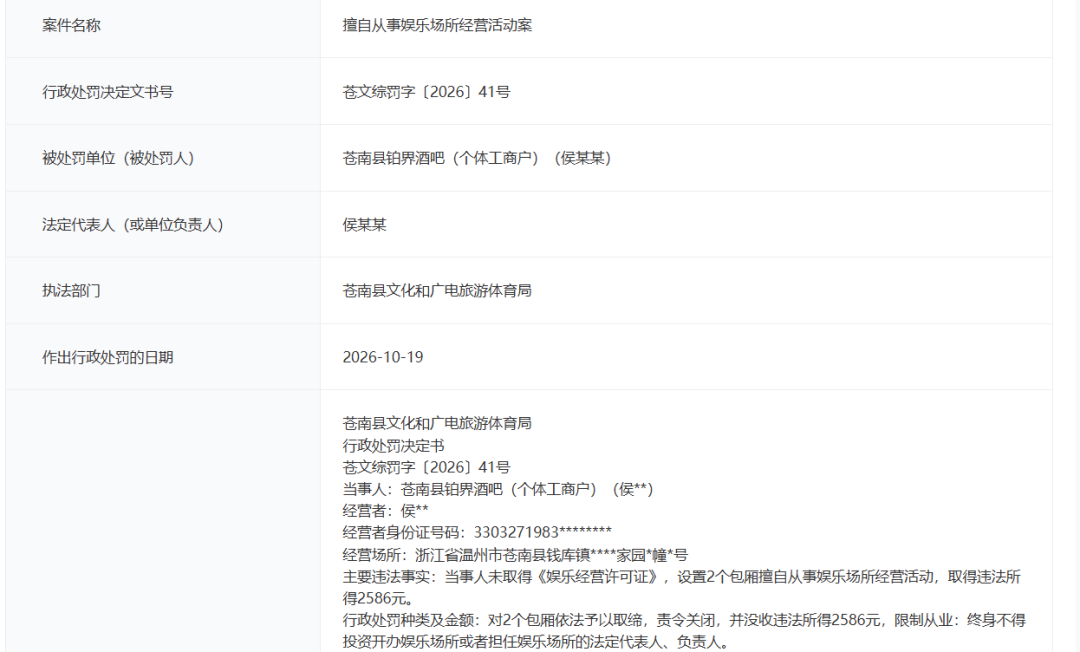This screenshot has width=1080, height=652.
Task: Click the punished entity 苍南县铂界酒吧 value
Action: click(477, 158)
